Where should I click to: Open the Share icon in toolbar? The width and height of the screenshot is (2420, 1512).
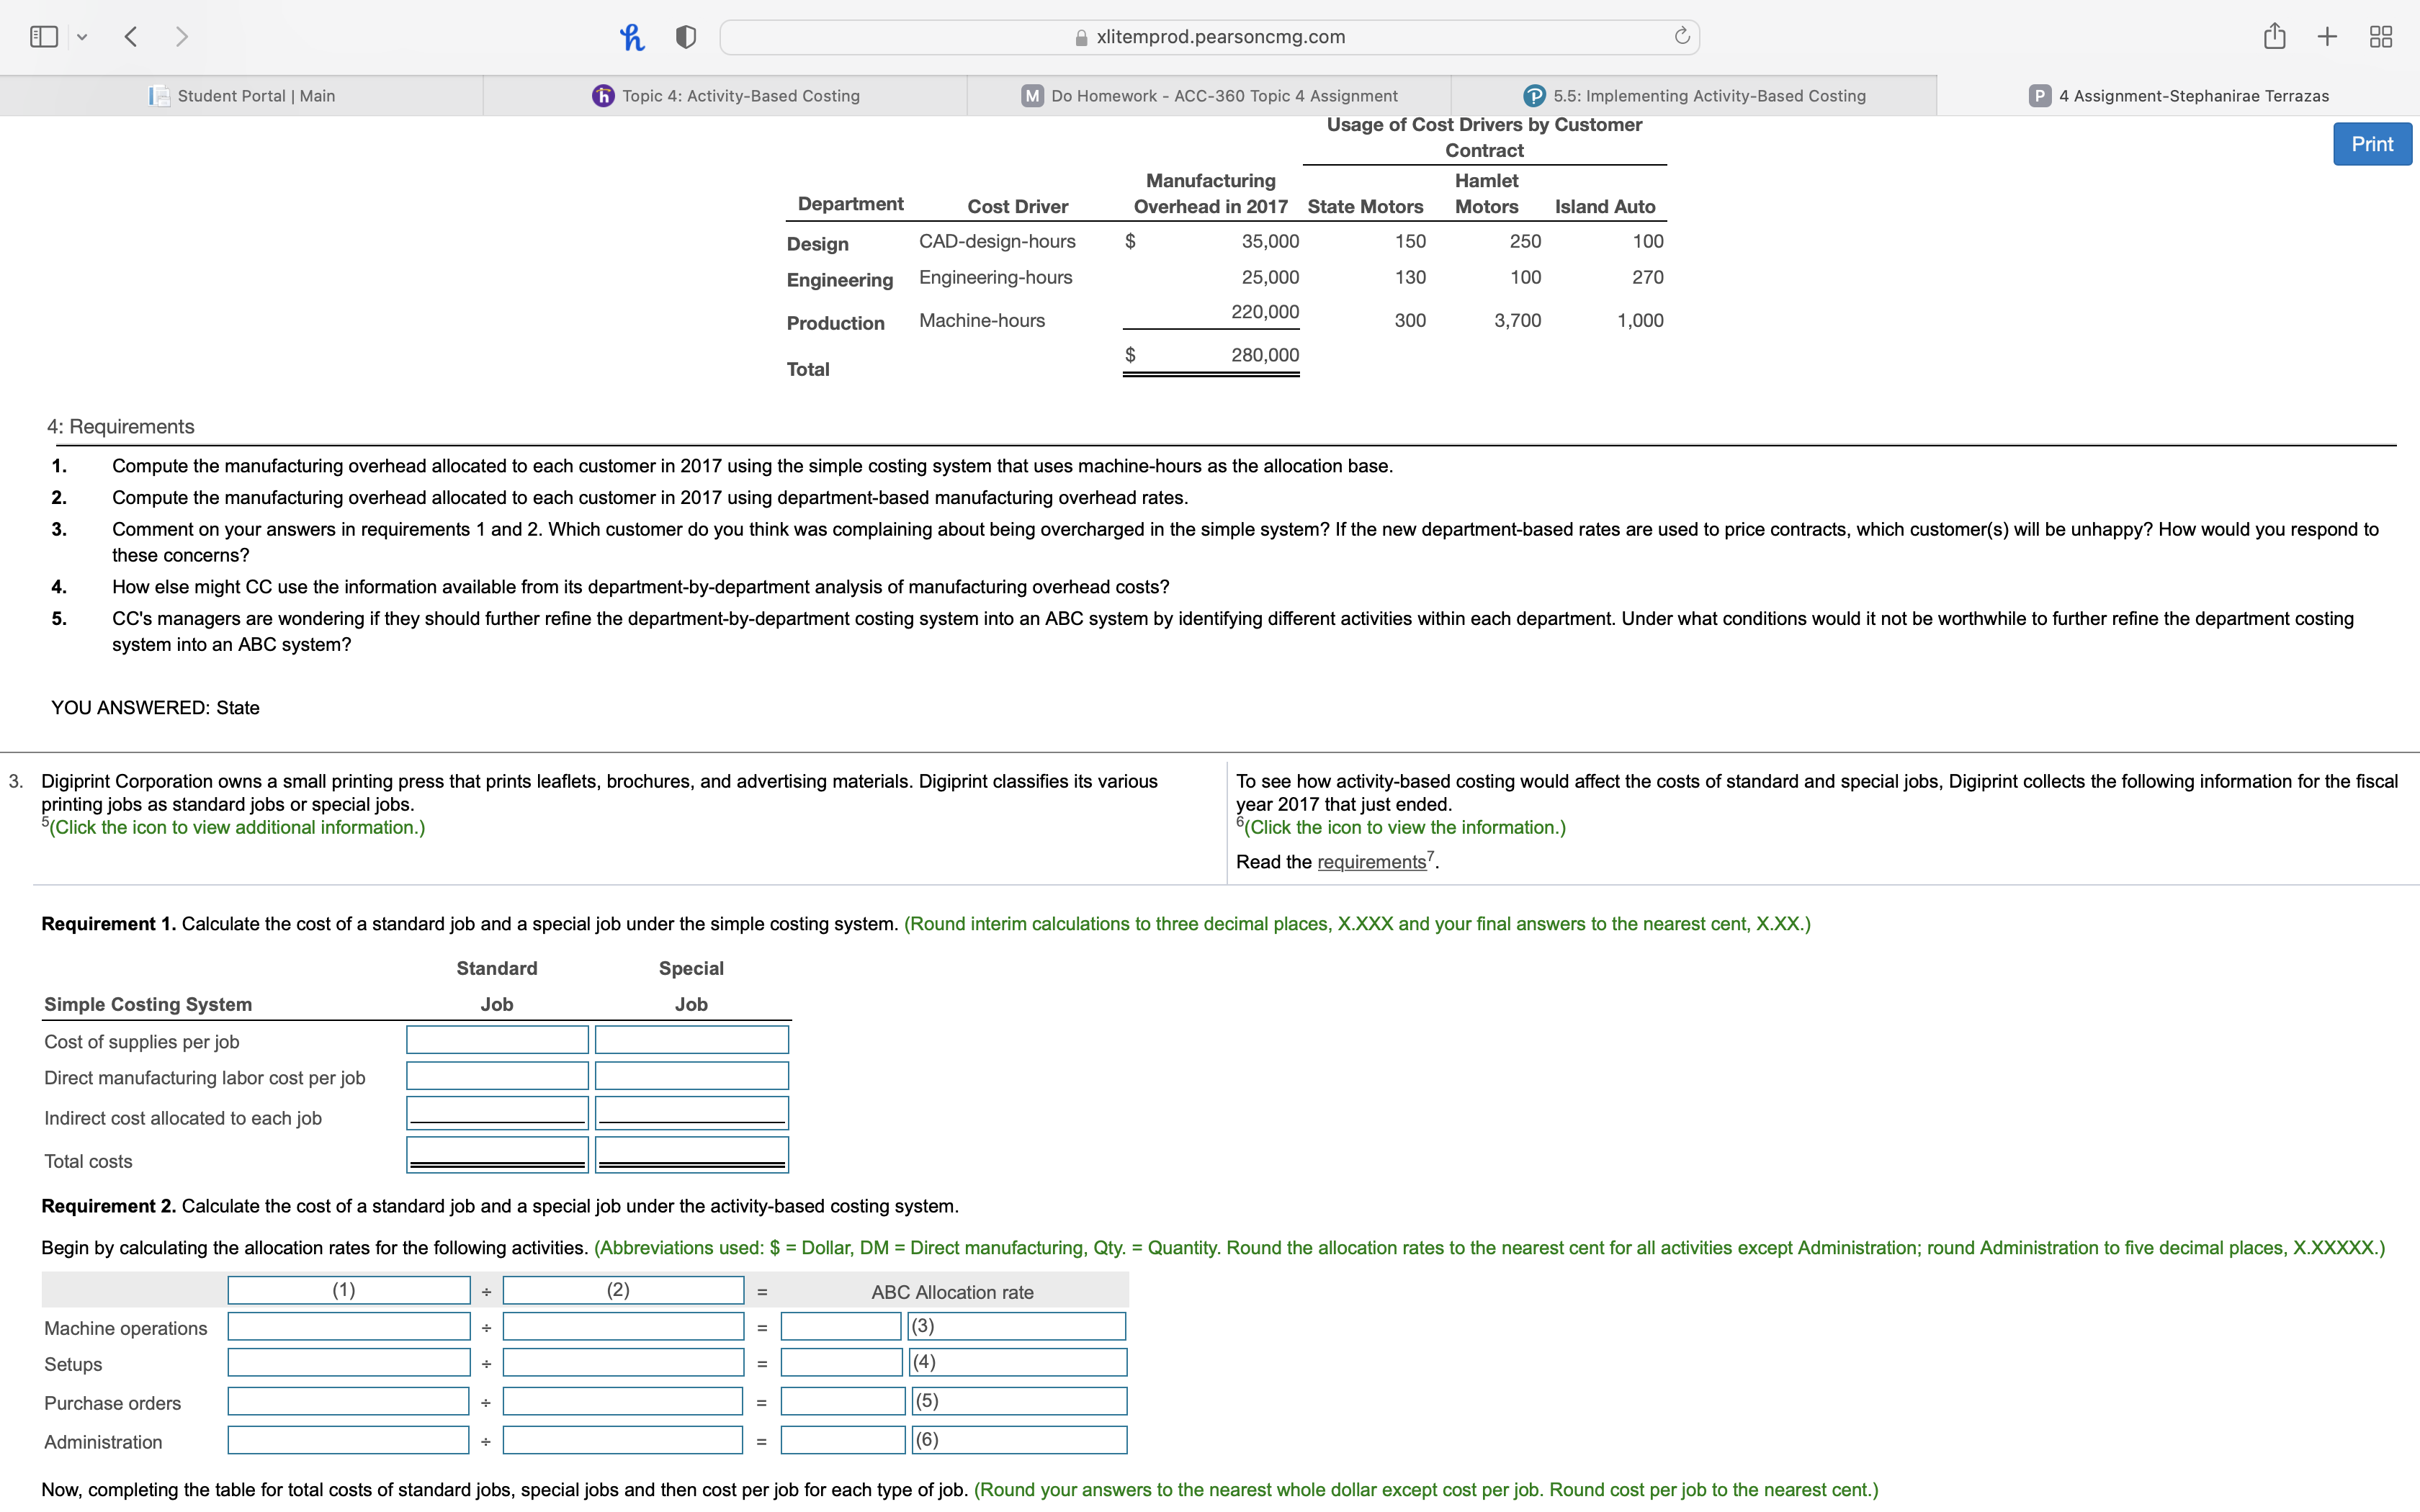(2274, 37)
